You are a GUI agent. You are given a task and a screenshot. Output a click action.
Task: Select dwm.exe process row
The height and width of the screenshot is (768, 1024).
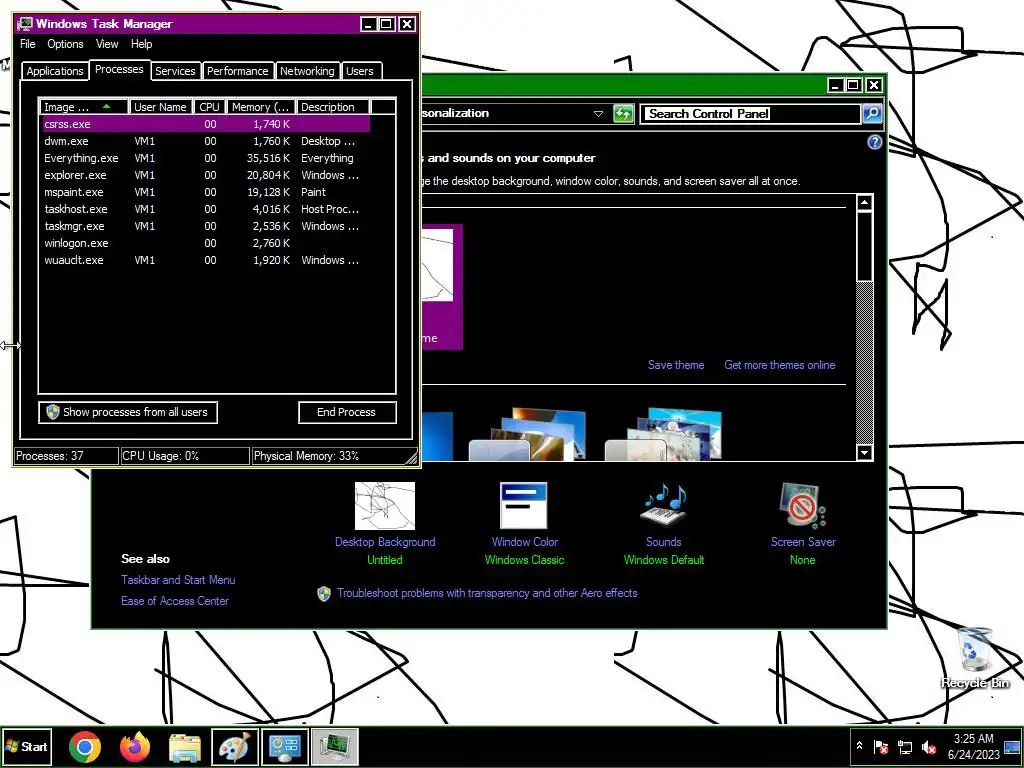coord(206,141)
